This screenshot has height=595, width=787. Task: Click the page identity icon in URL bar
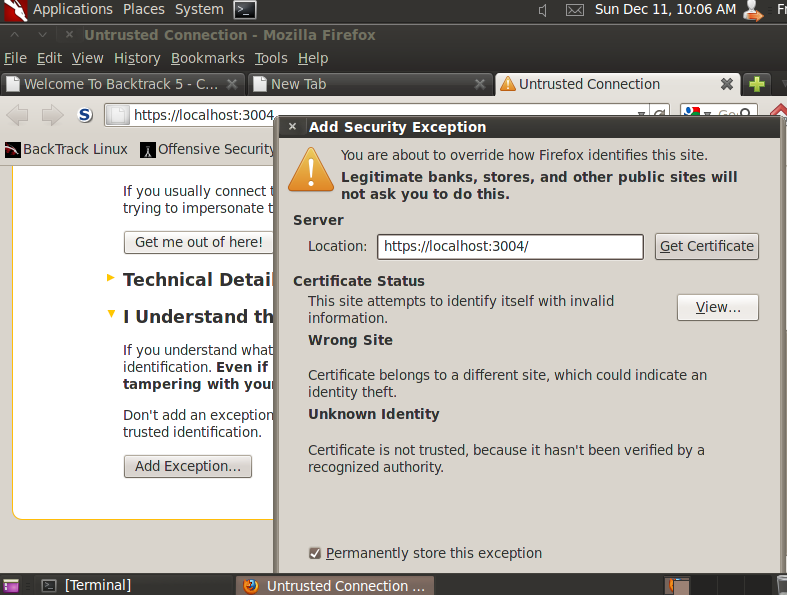pos(118,115)
